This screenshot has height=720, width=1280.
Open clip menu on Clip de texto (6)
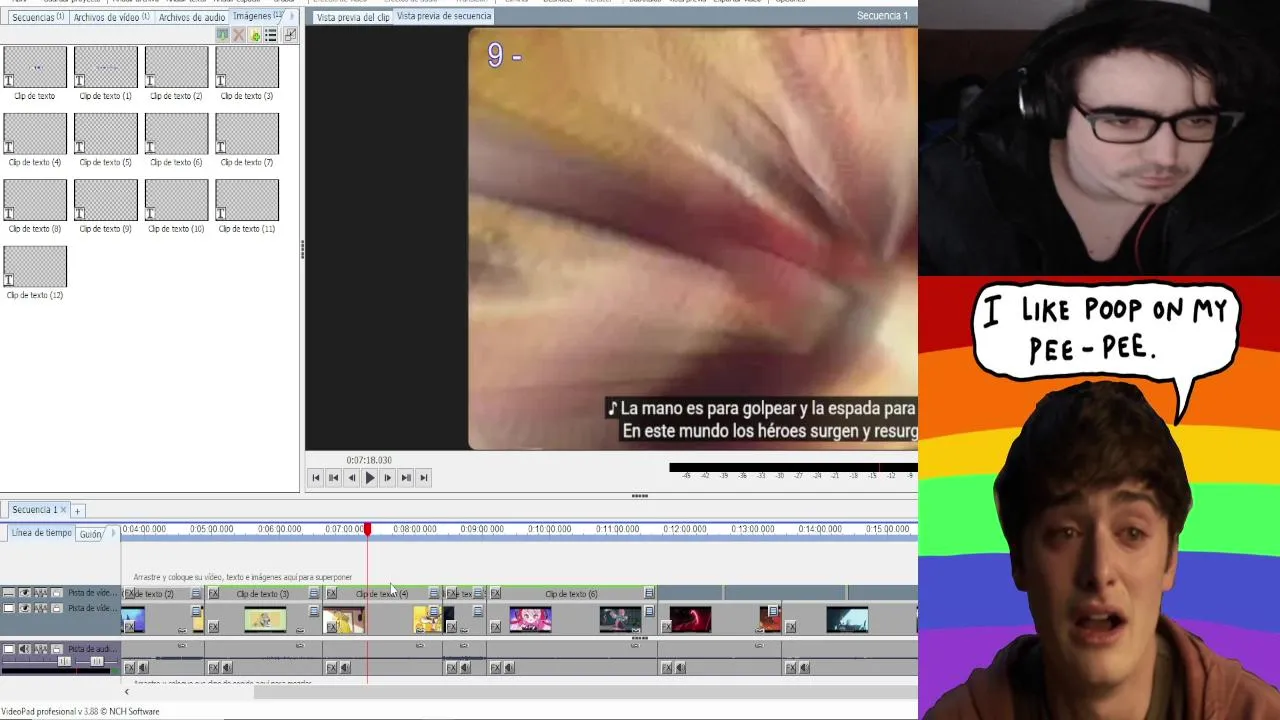649,594
